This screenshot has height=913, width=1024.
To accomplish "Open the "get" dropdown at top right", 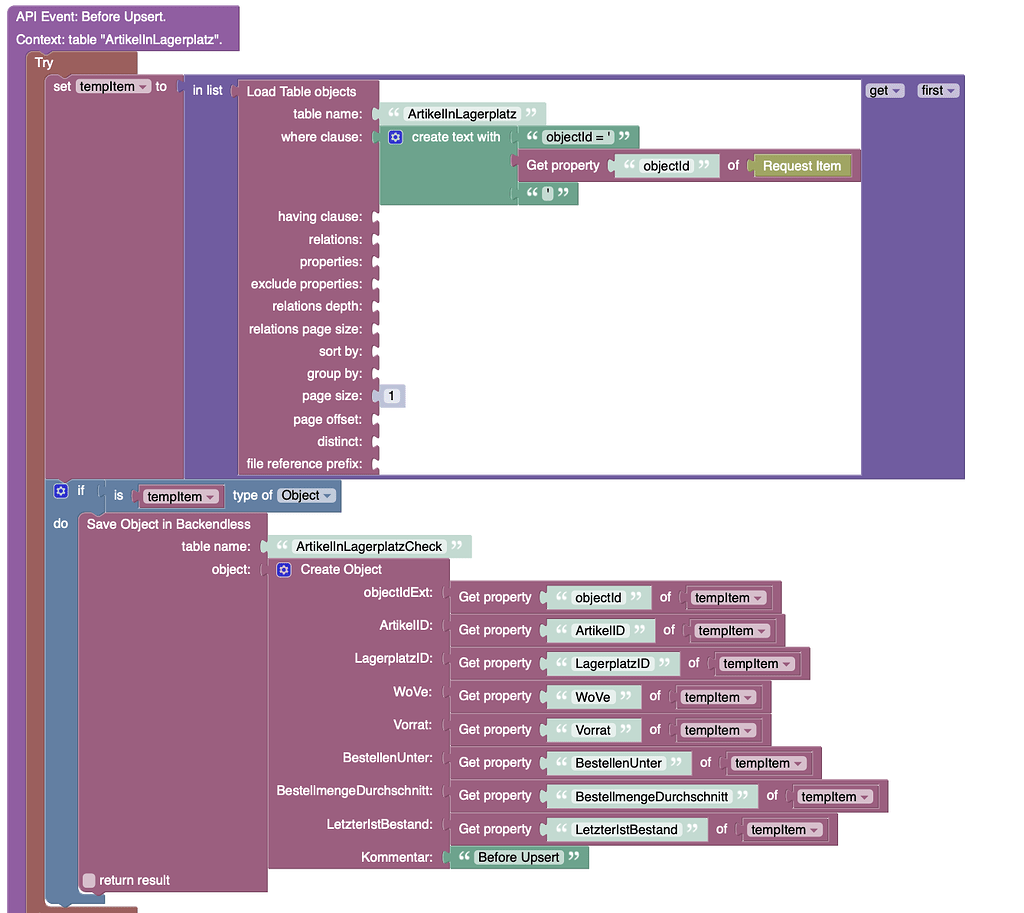I will pyautogui.click(x=884, y=90).
